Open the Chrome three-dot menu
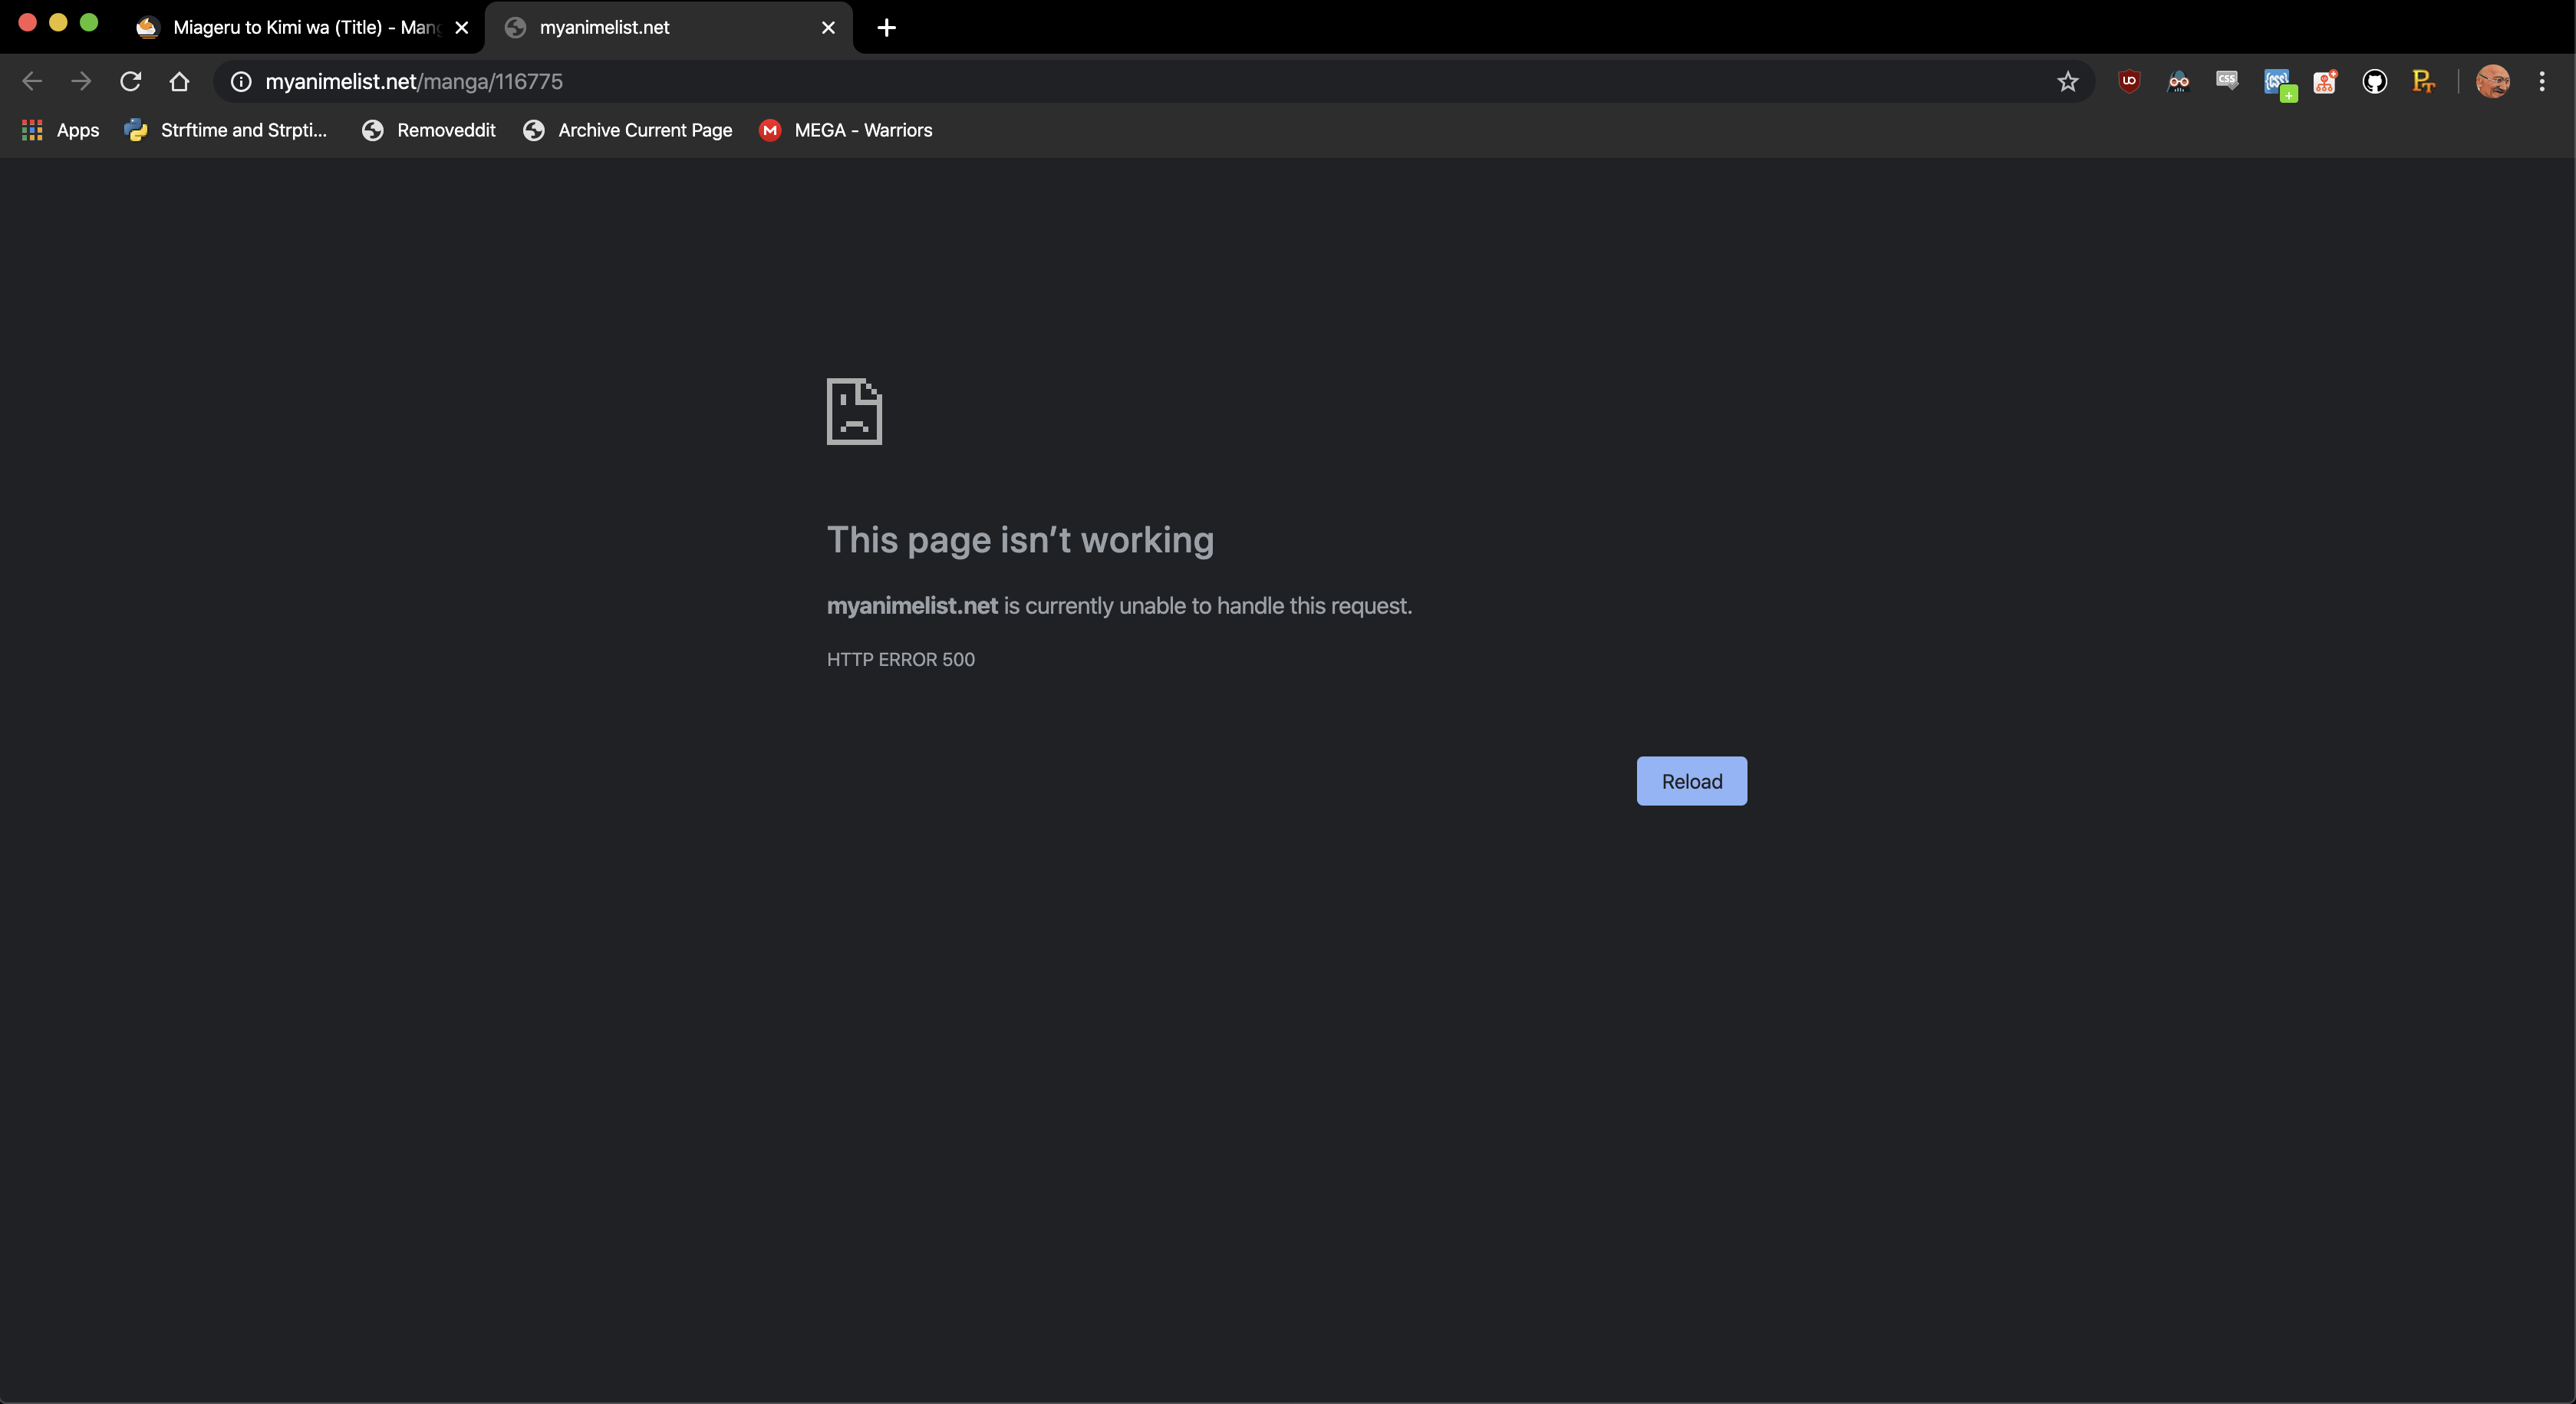The width and height of the screenshot is (2576, 1404). (x=2541, y=81)
